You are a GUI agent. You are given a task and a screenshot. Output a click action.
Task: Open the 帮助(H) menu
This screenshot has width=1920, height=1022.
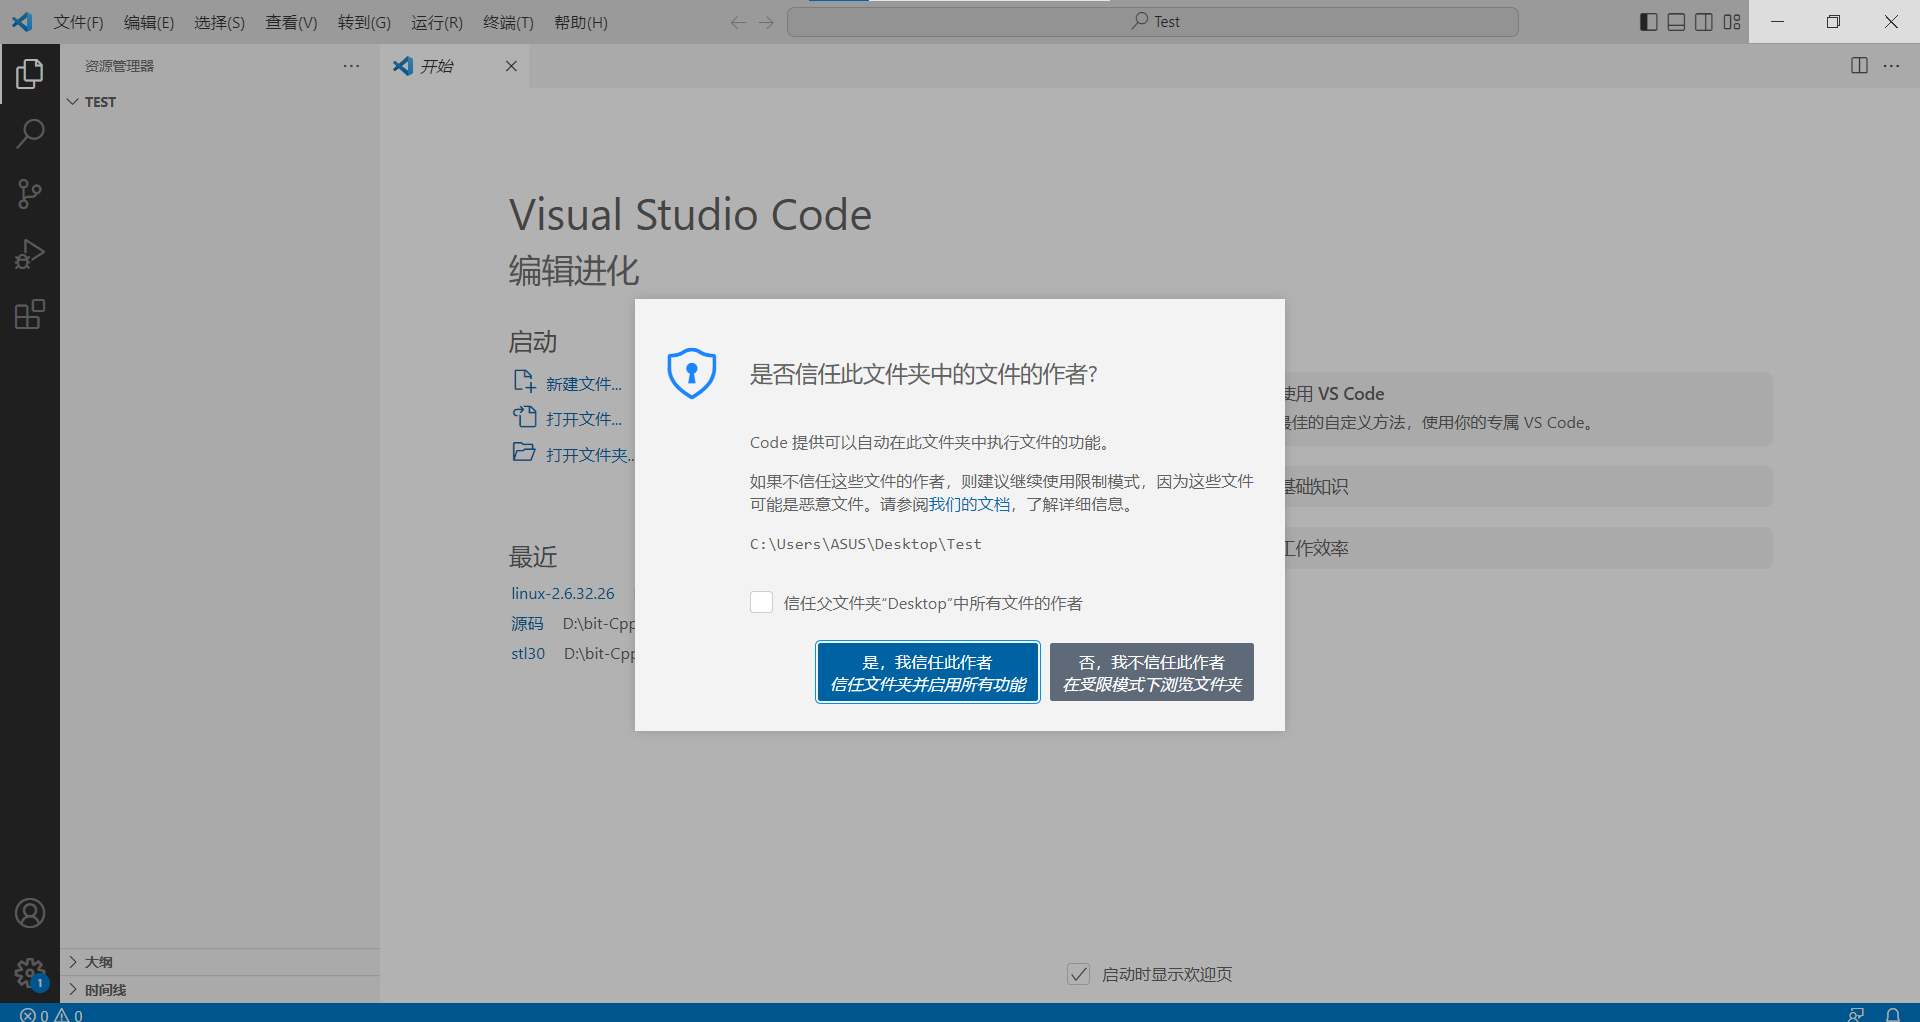581,22
